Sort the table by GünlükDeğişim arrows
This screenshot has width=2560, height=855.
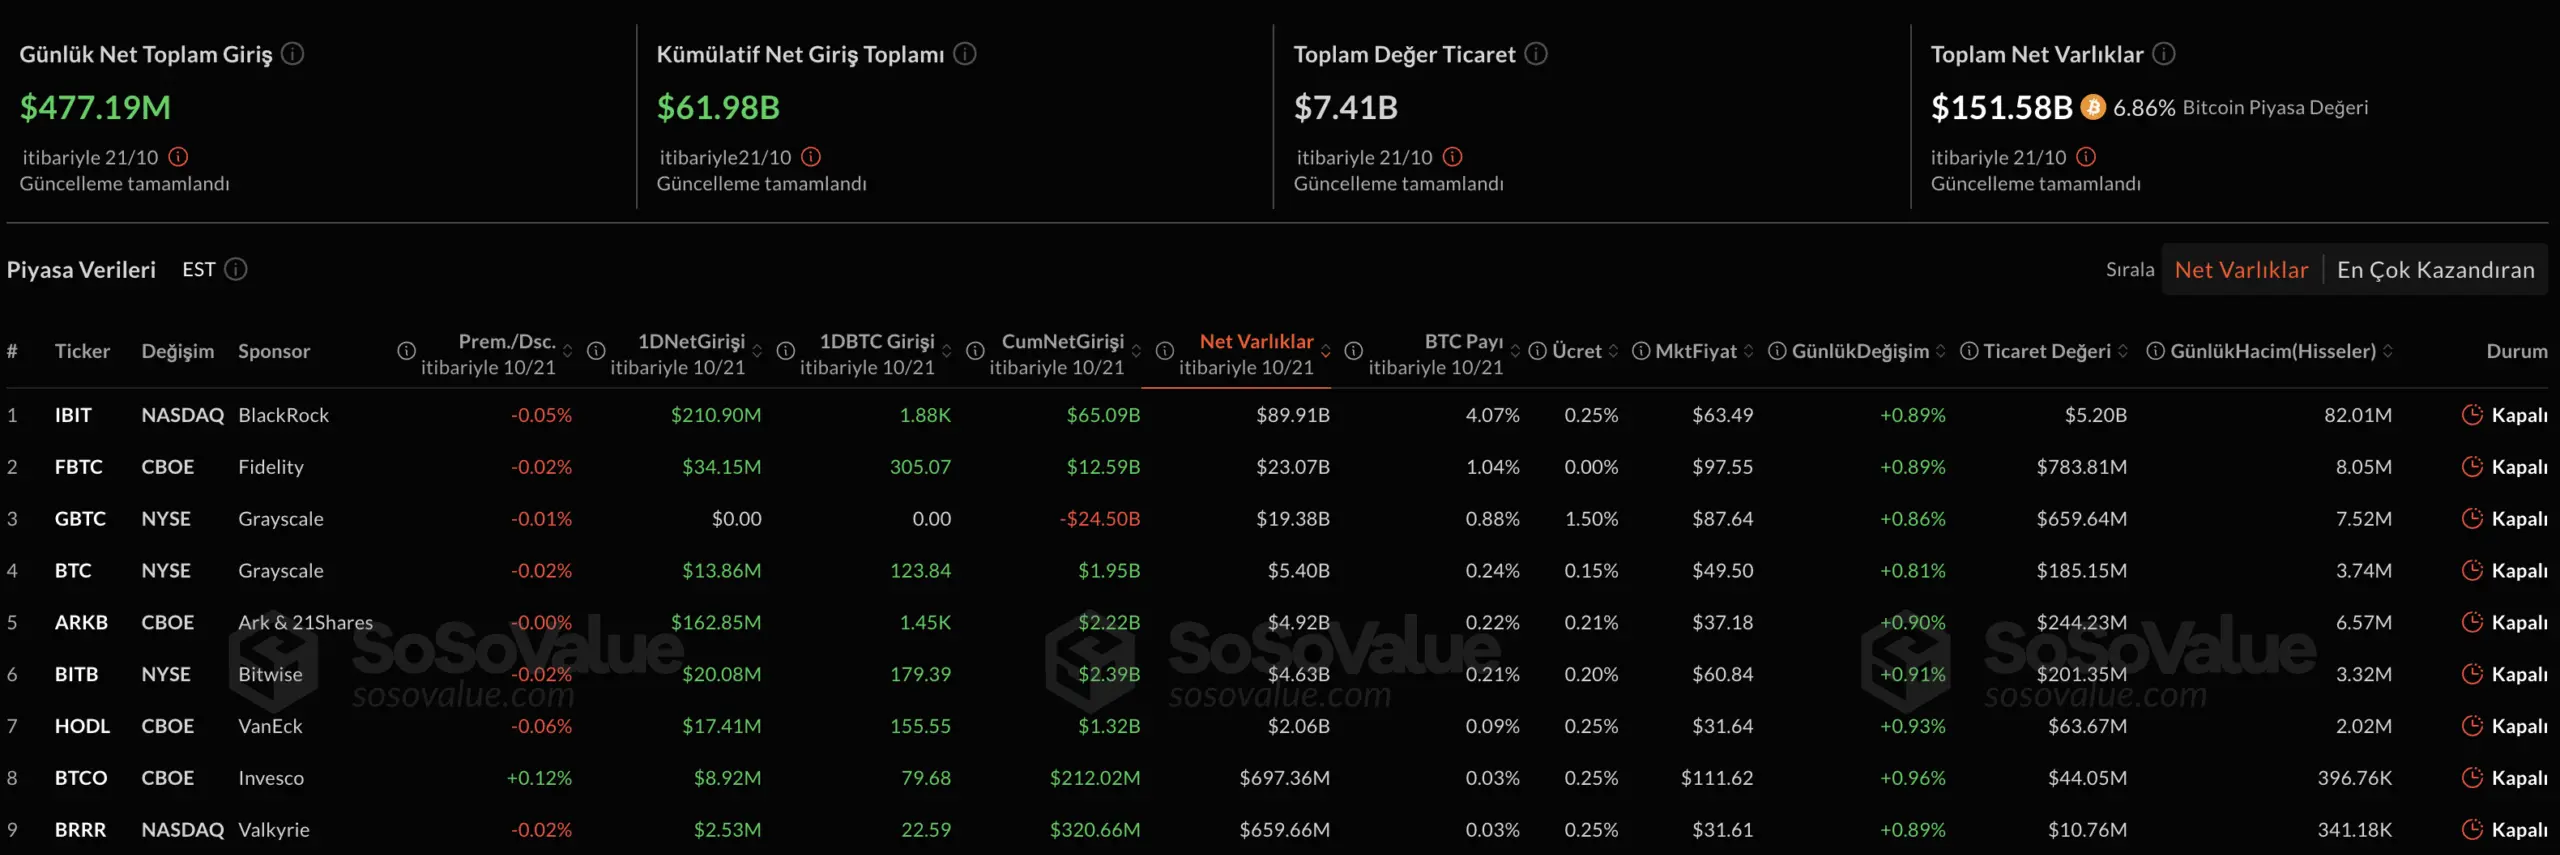click(x=1941, y=351)
